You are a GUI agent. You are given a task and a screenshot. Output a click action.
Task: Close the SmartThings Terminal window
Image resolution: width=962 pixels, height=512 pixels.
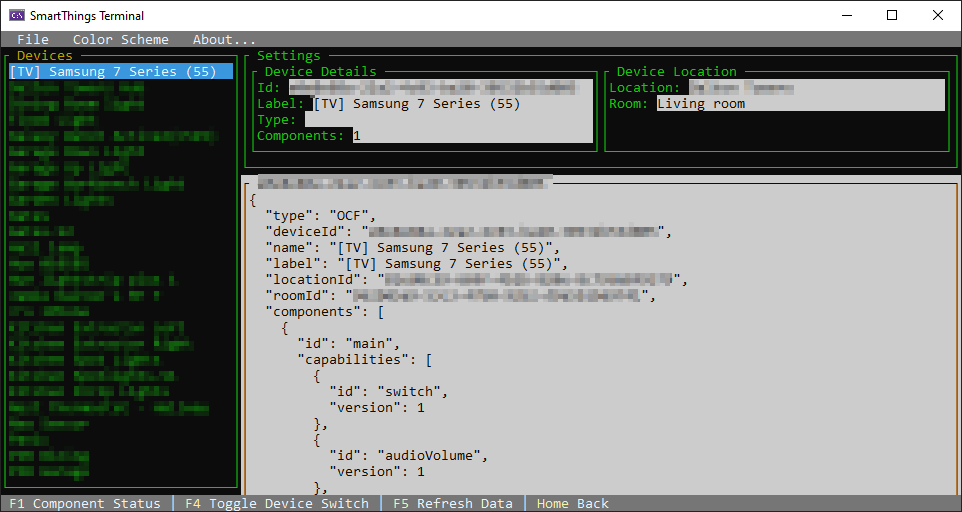coord(938,15)
